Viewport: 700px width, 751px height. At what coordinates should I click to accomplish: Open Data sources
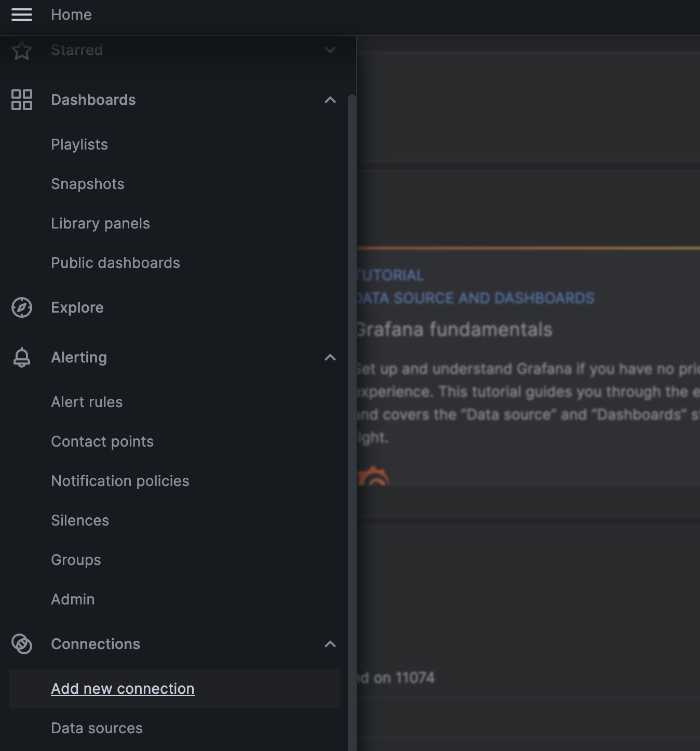tap(97, 728)
